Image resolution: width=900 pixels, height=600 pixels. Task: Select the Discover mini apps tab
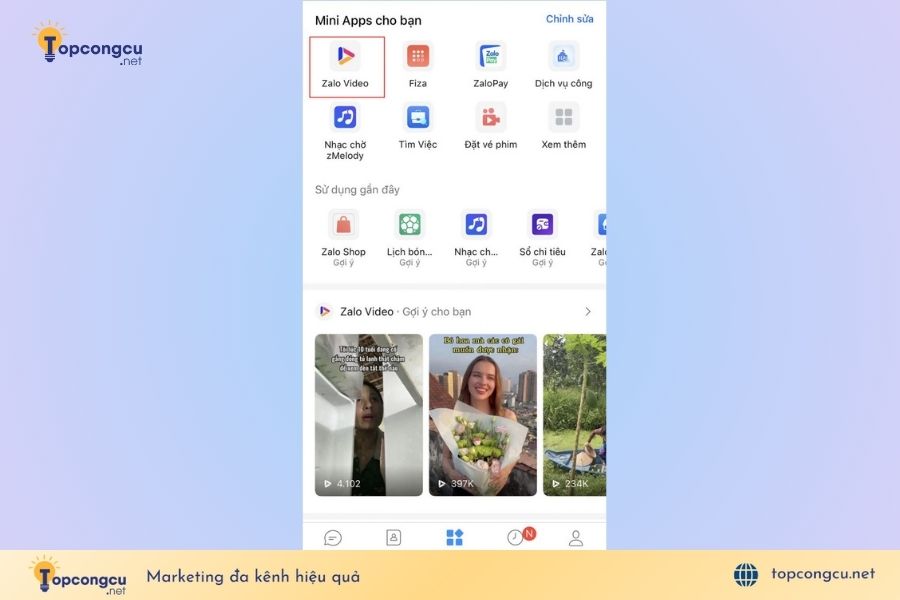455,537
